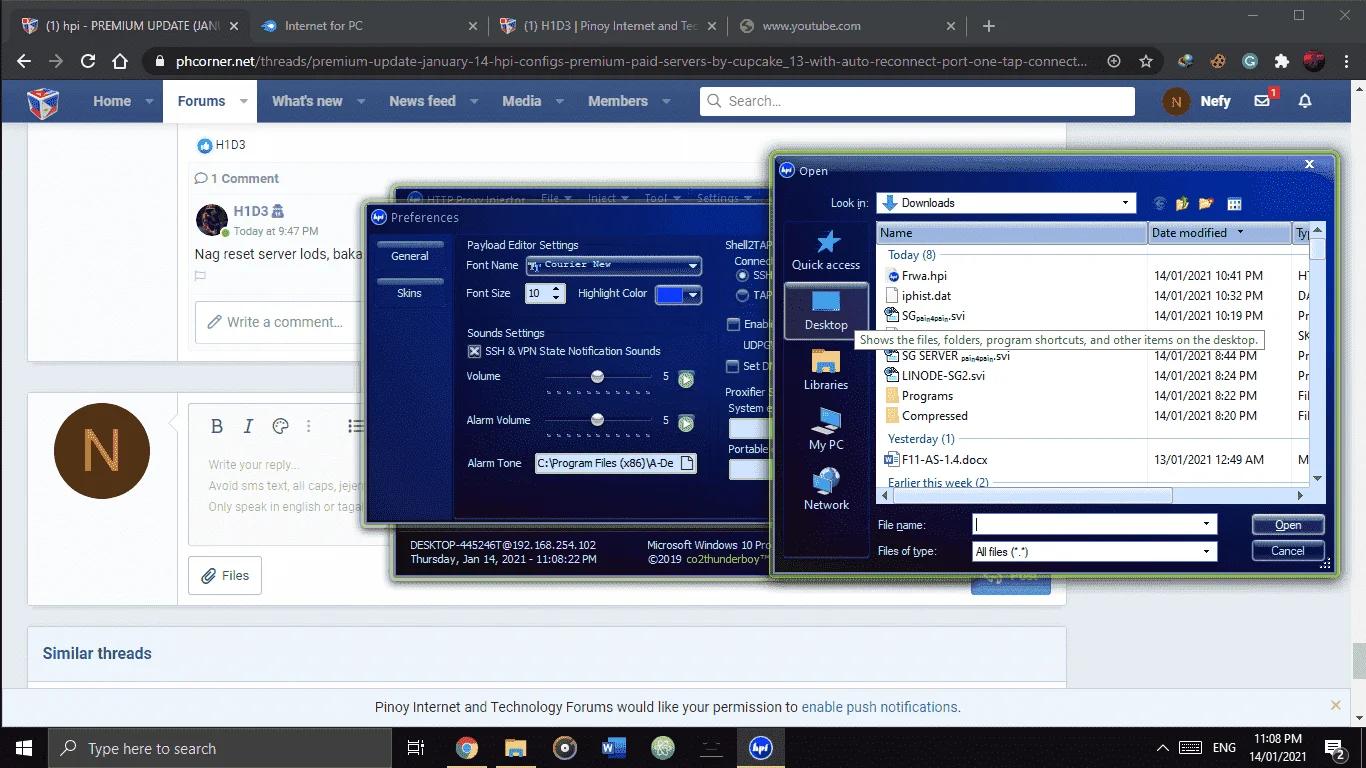This screenshot has height=768, width=1366.
Task: Click the go back icon in Open dialog
Action: click(x=1160, y=203)
